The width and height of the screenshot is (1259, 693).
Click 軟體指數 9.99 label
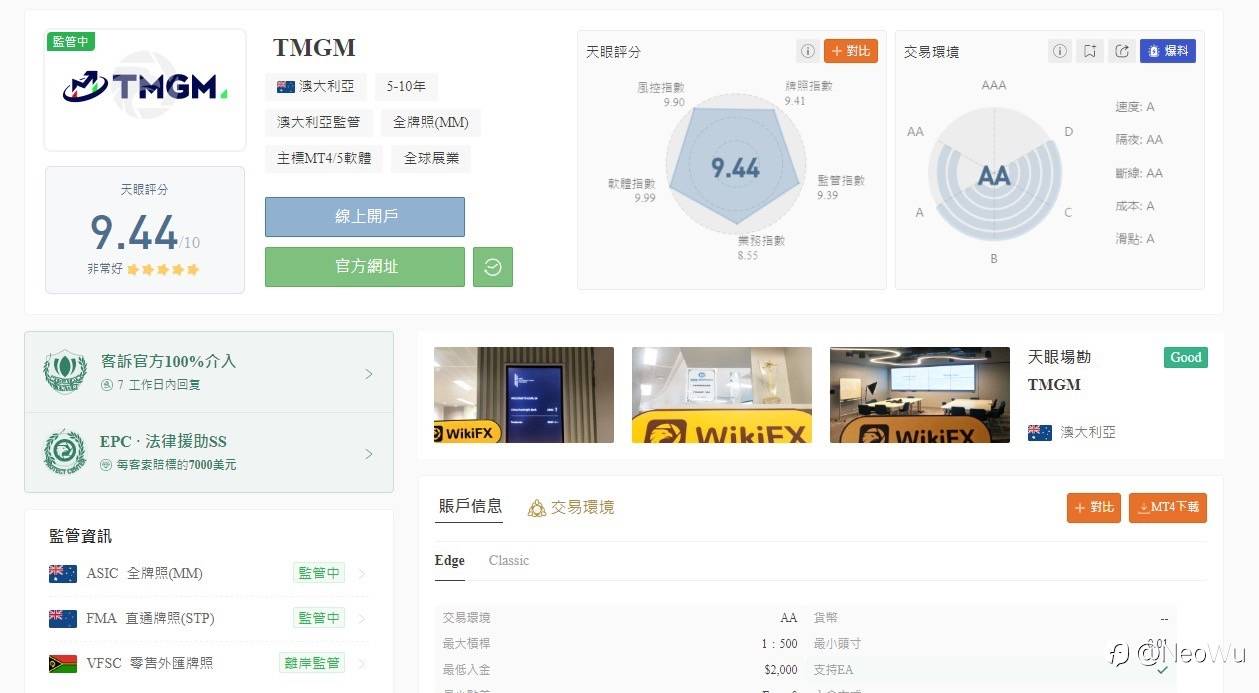(x=632, y=190)
